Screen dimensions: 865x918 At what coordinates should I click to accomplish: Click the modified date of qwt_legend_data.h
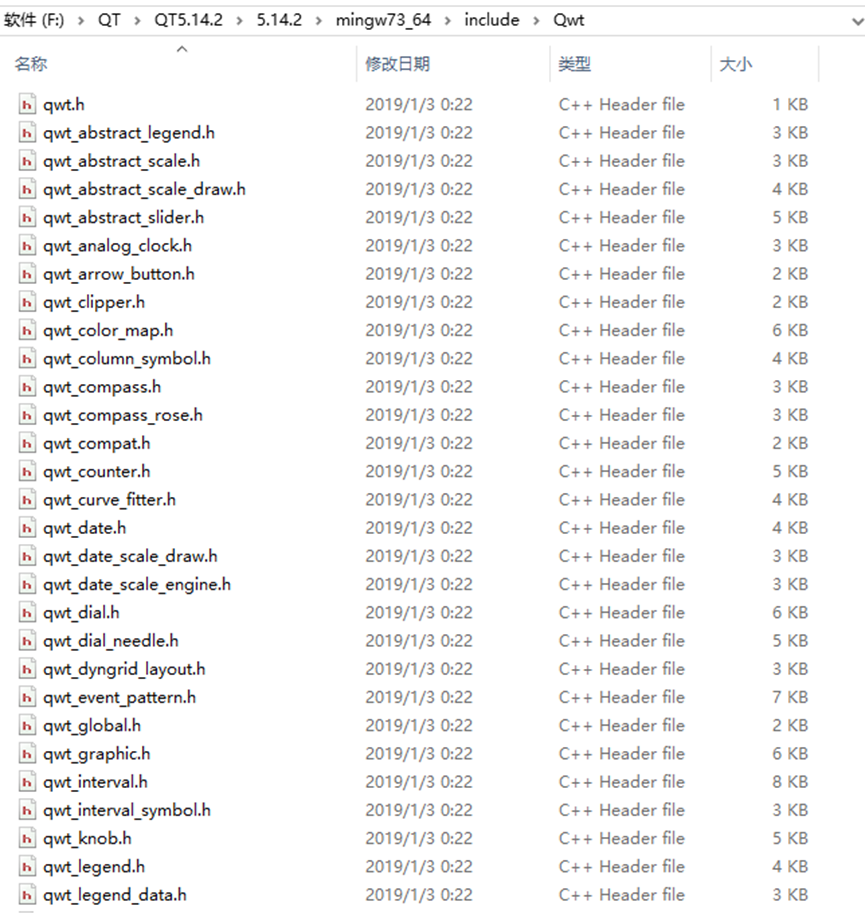[419, 895]
